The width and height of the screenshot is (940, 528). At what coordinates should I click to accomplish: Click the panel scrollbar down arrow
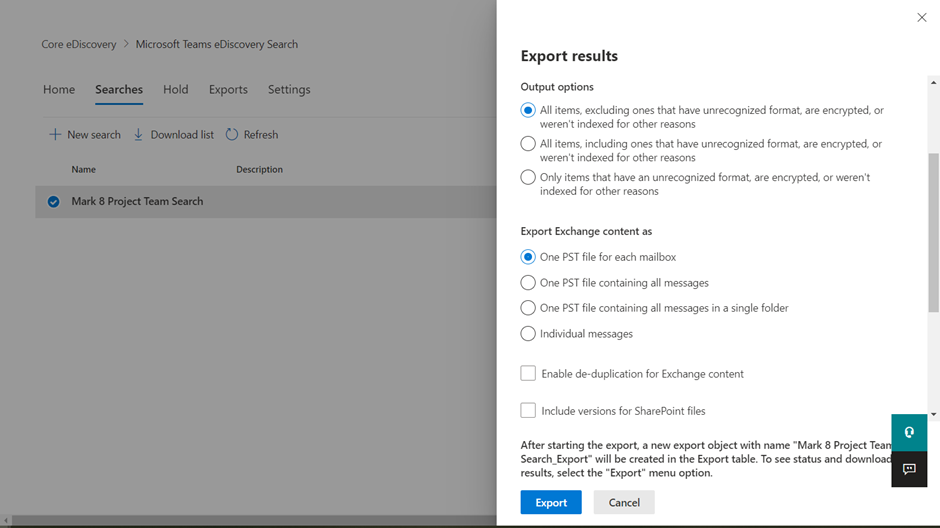tap(933, 414)
